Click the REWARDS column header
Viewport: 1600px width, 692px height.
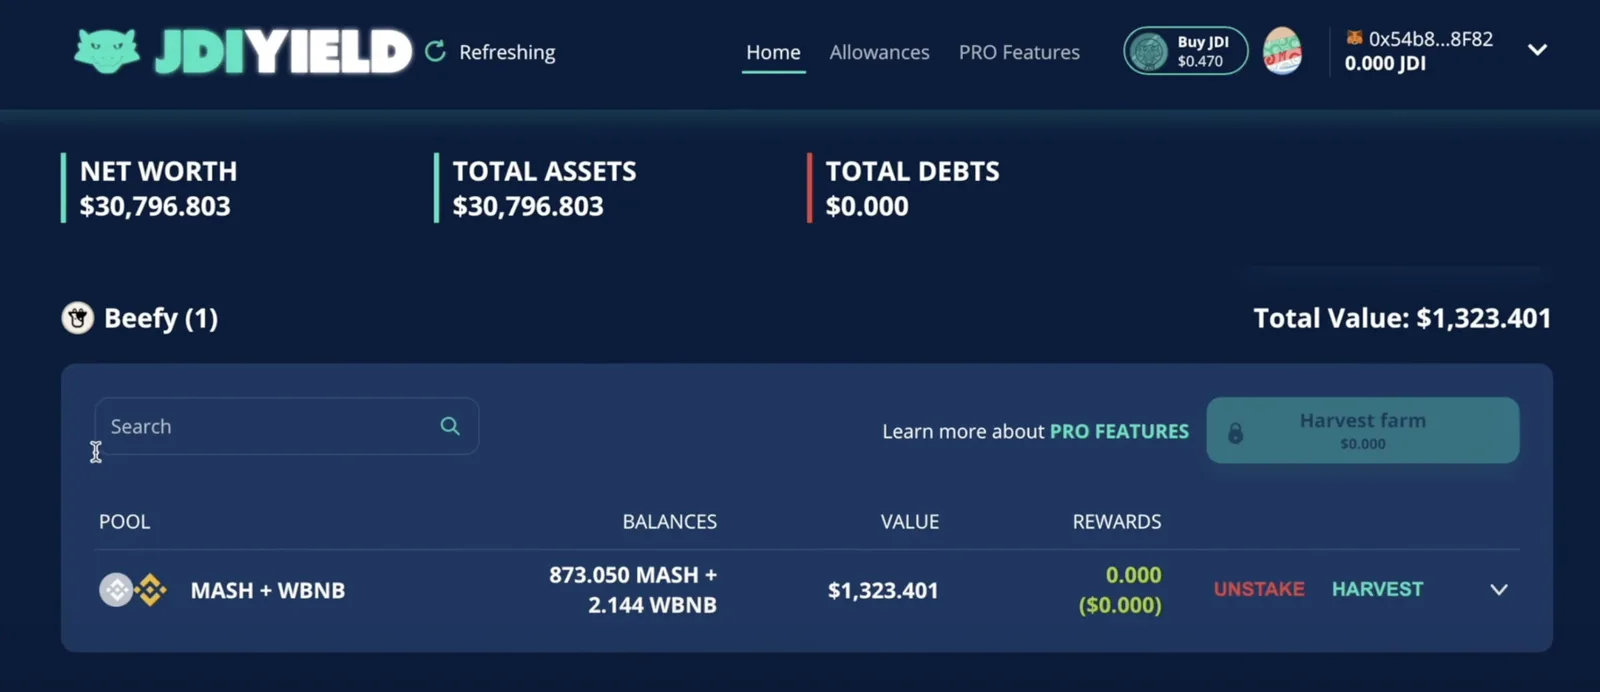pos(1117,521)
